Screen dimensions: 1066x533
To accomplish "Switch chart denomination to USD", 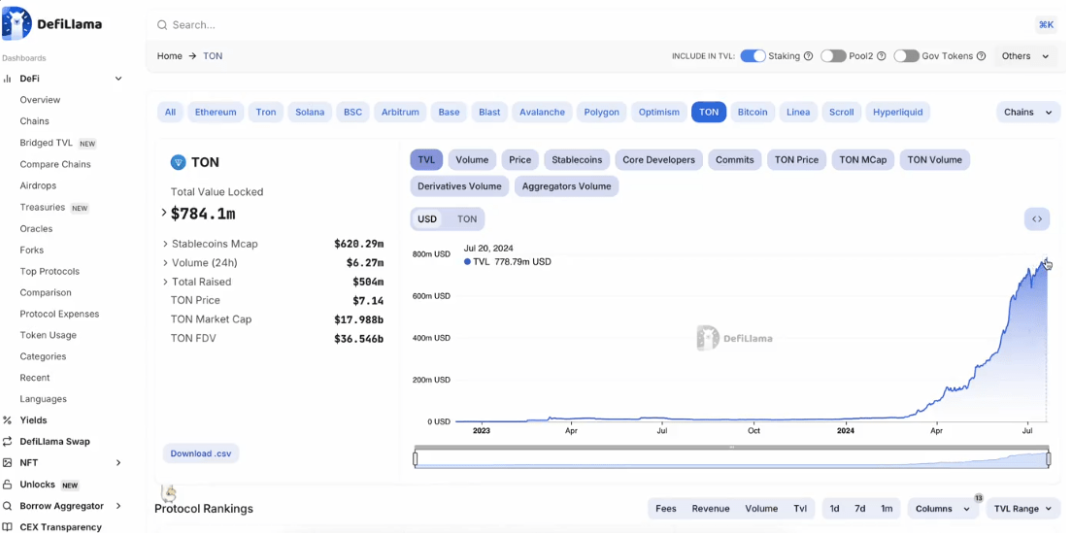I will pyautogui.click(x=427, y=219).
